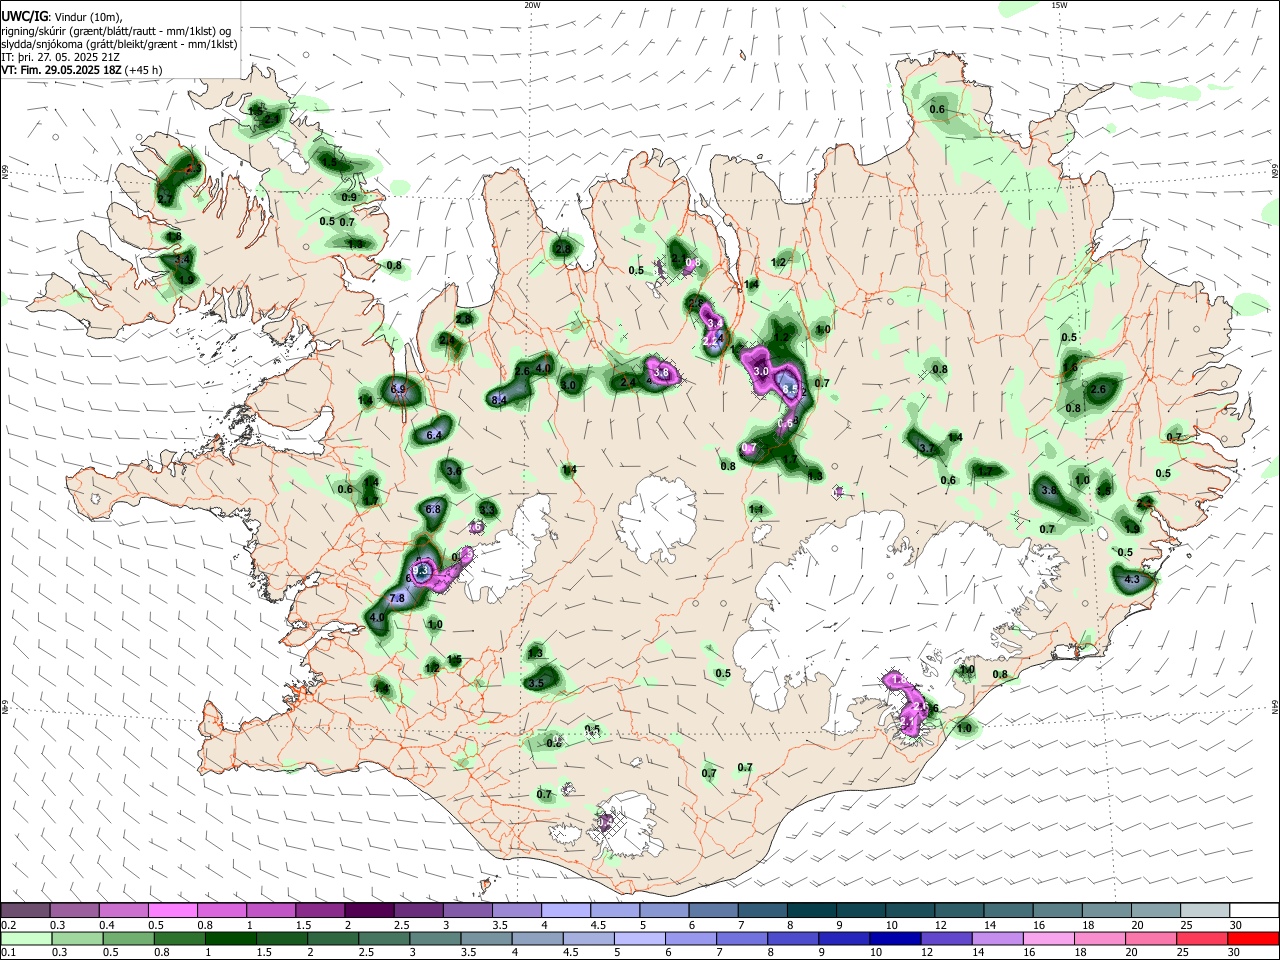Click the upper-row swatch between 20 and 25
This screenshot has width=1280, height=960.
pos(1155,910)
